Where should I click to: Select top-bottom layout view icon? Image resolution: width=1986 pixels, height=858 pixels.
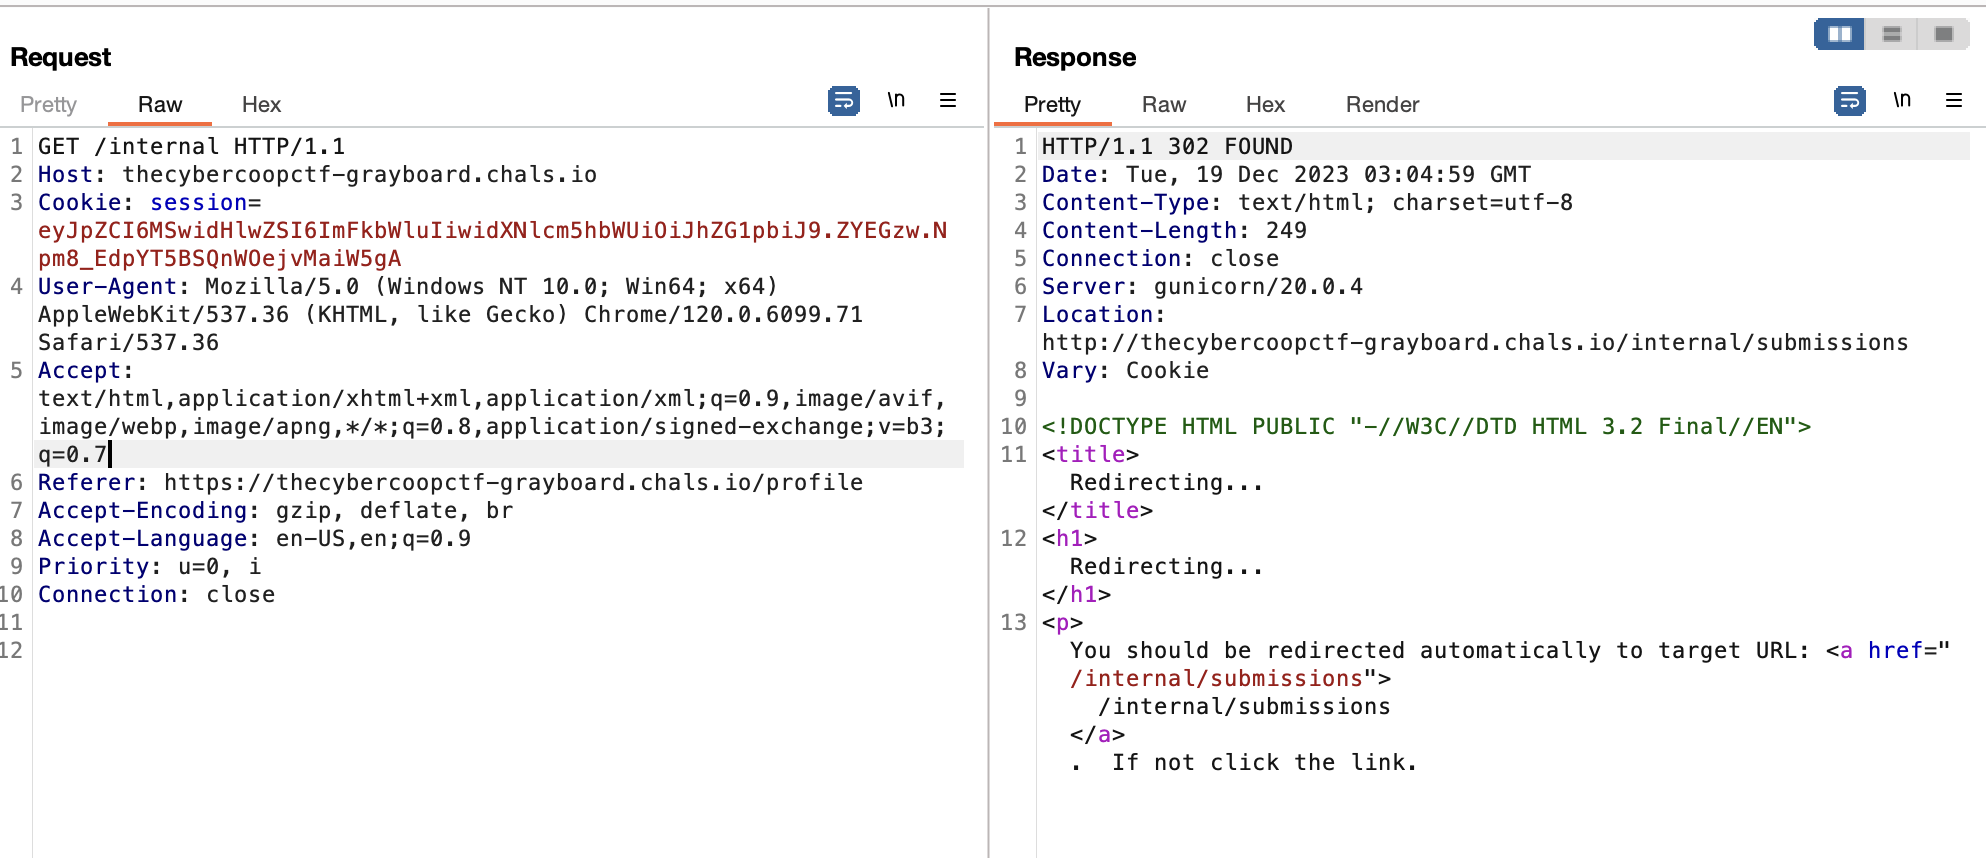click(x=1891, y=34)
